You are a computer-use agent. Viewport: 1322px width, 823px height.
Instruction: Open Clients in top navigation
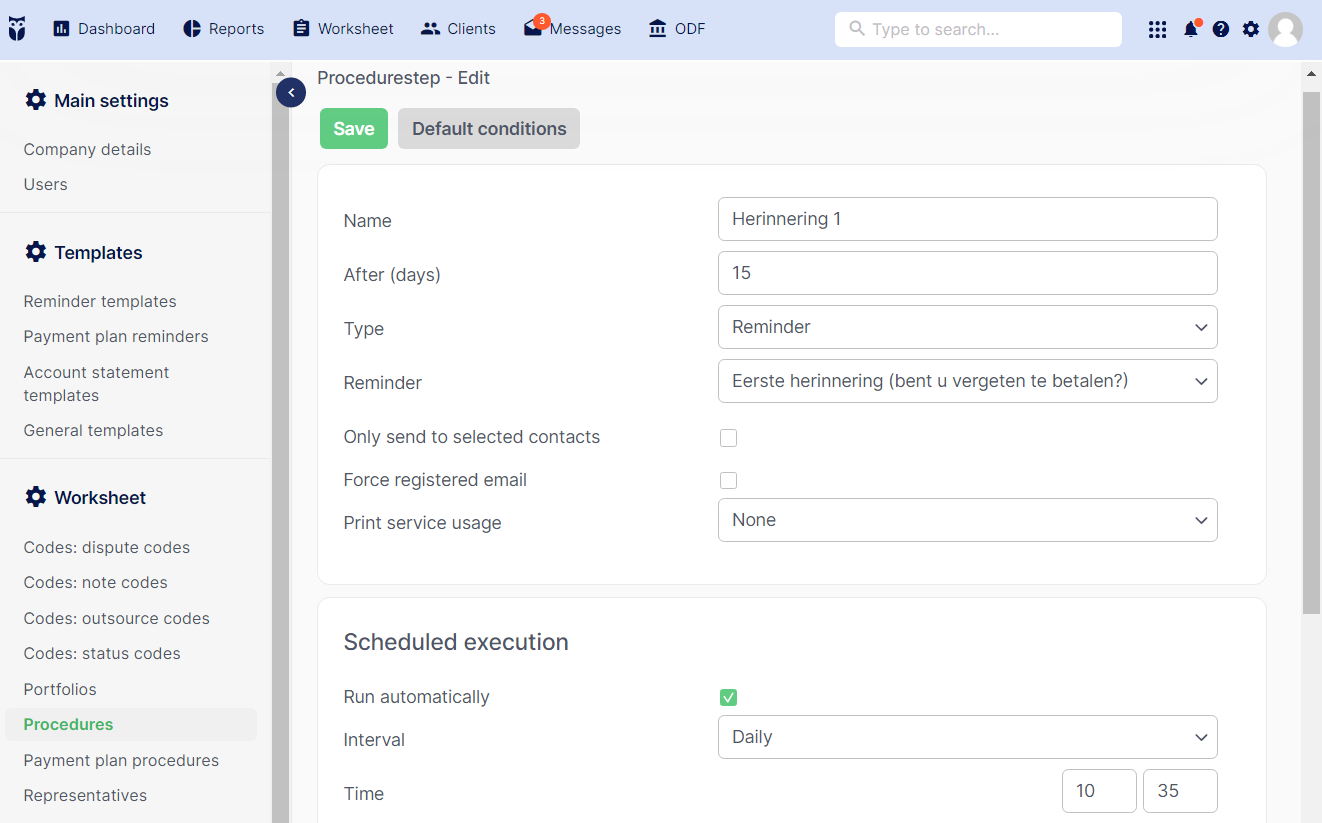coord(458,29)
